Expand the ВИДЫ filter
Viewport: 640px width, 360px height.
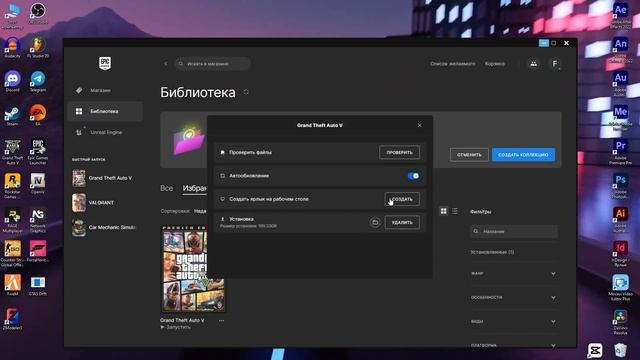click(513, 322)
